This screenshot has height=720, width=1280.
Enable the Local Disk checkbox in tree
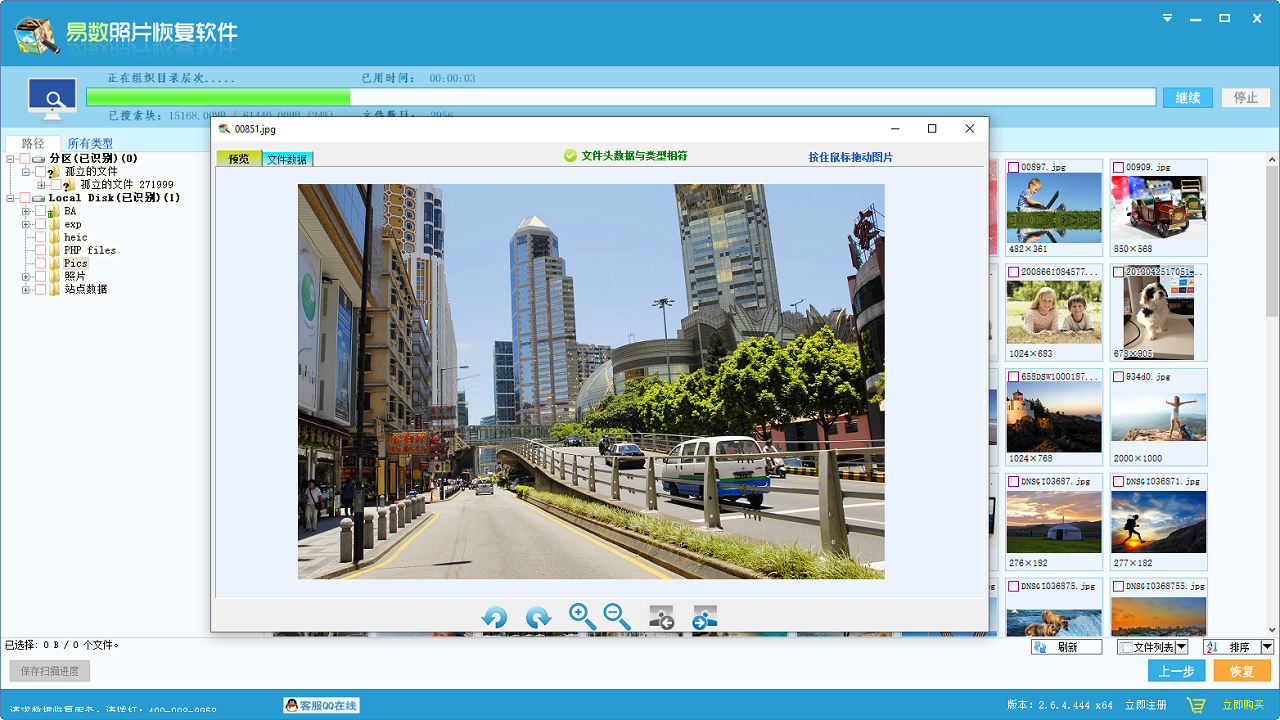[24, 198]
